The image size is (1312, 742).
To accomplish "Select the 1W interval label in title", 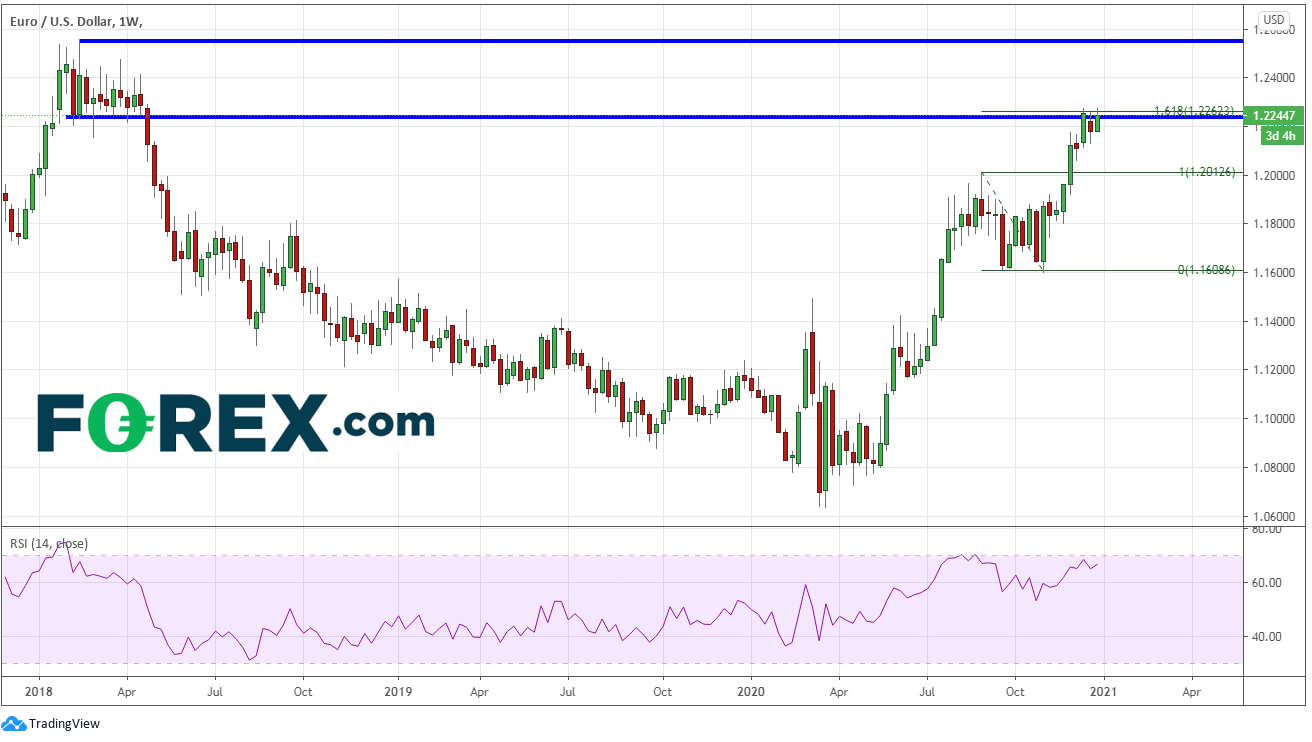I will coord(130,20).
